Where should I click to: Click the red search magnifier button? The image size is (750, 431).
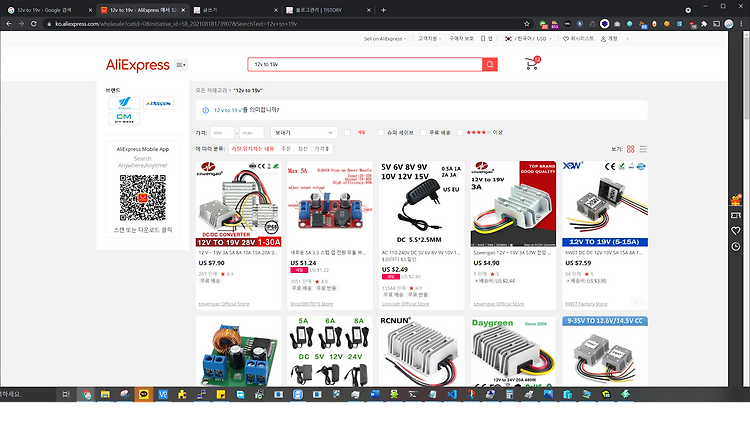[x=490, y=64]
